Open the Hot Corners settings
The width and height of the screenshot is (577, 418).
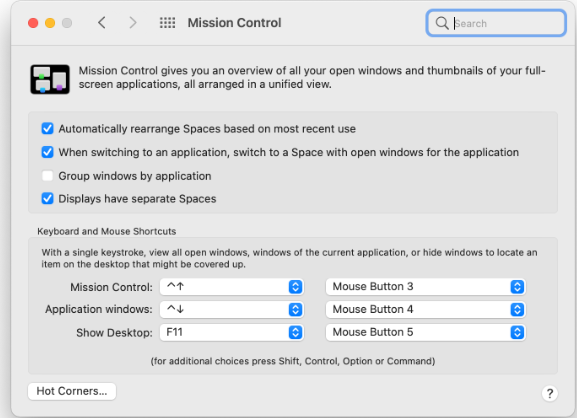(72, 391)
